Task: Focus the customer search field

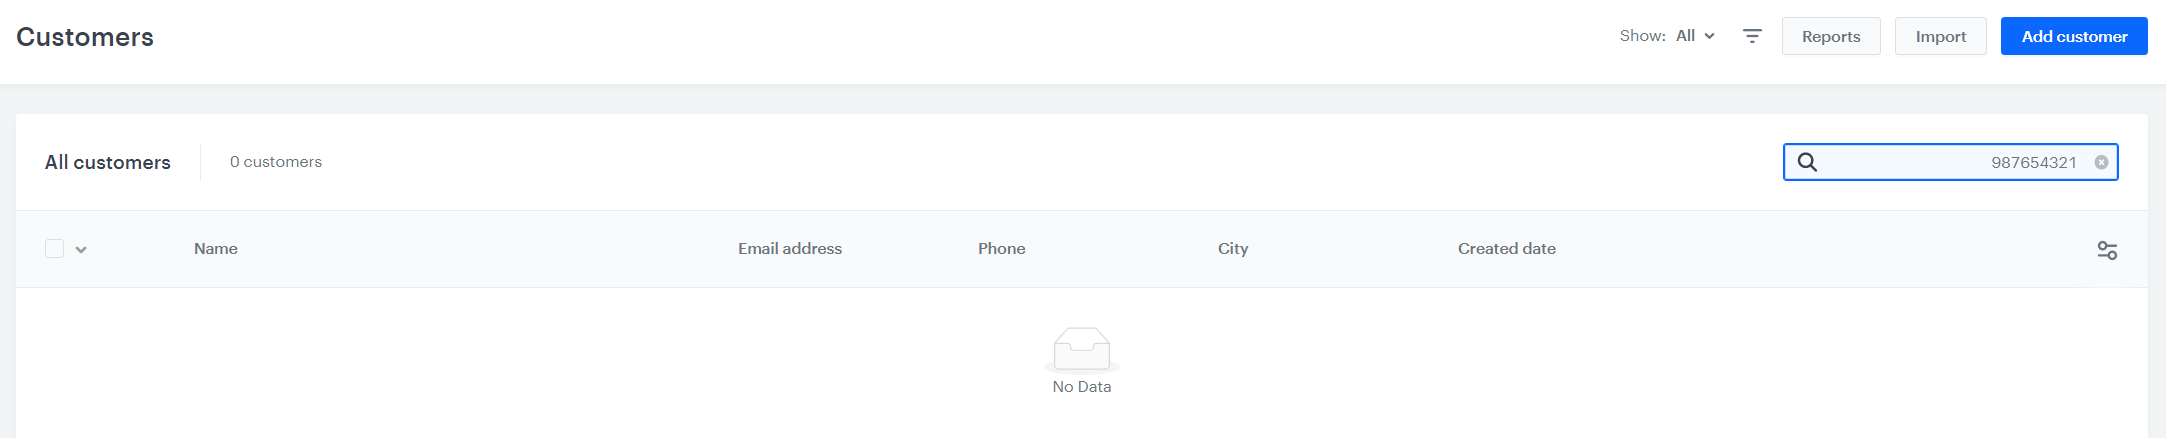Action: (x=1951, y=162)
